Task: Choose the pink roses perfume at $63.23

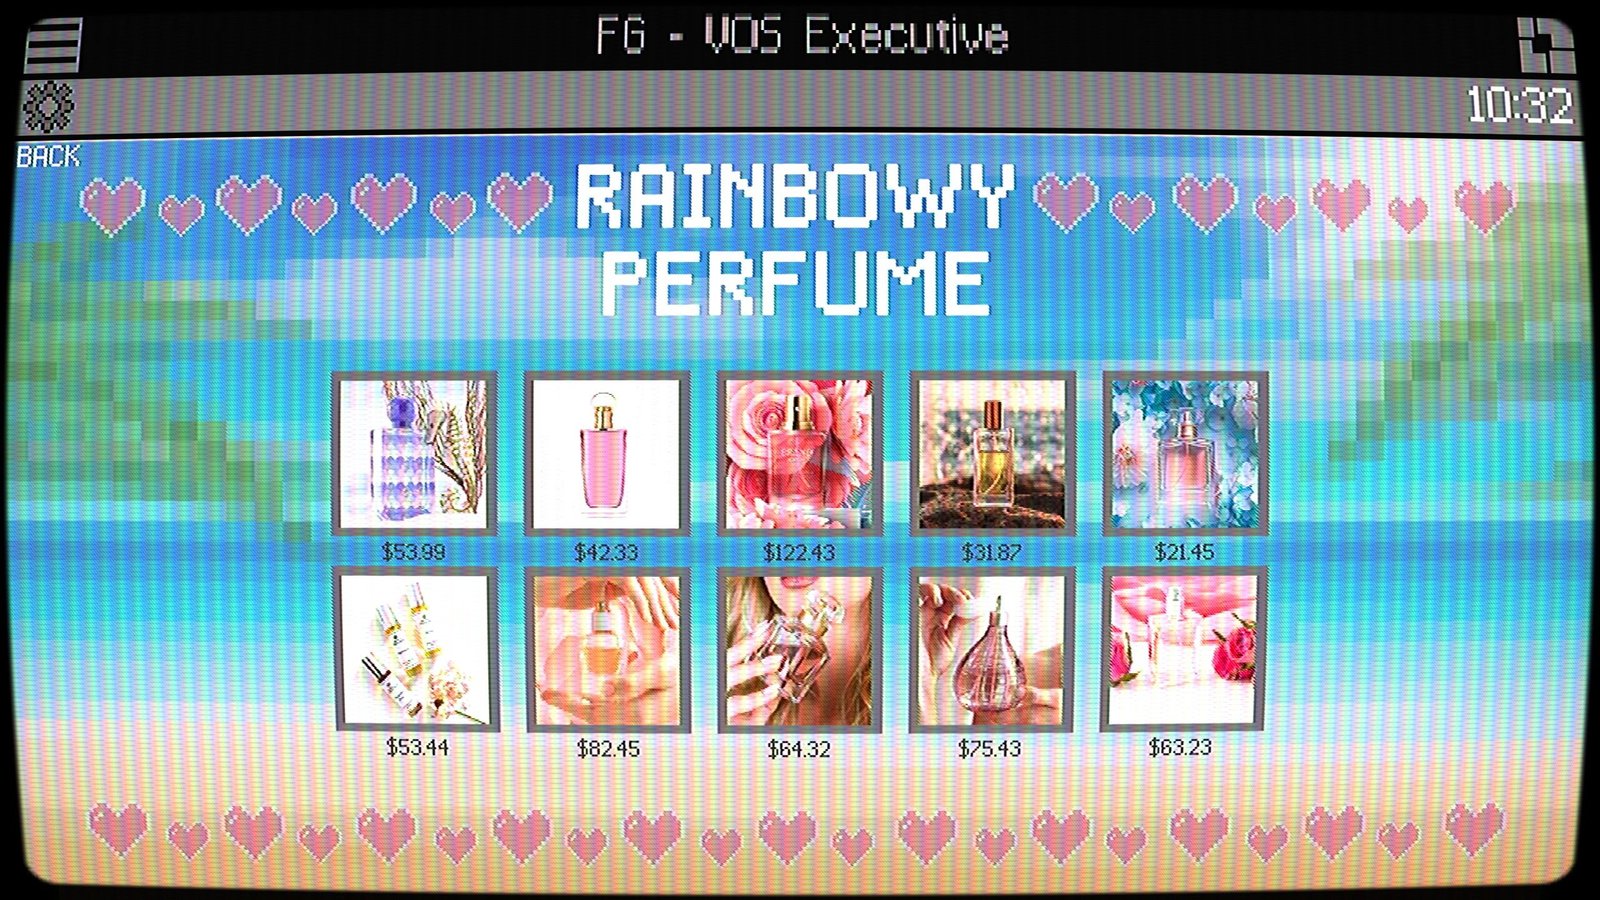Action: tap(1182, 650)
